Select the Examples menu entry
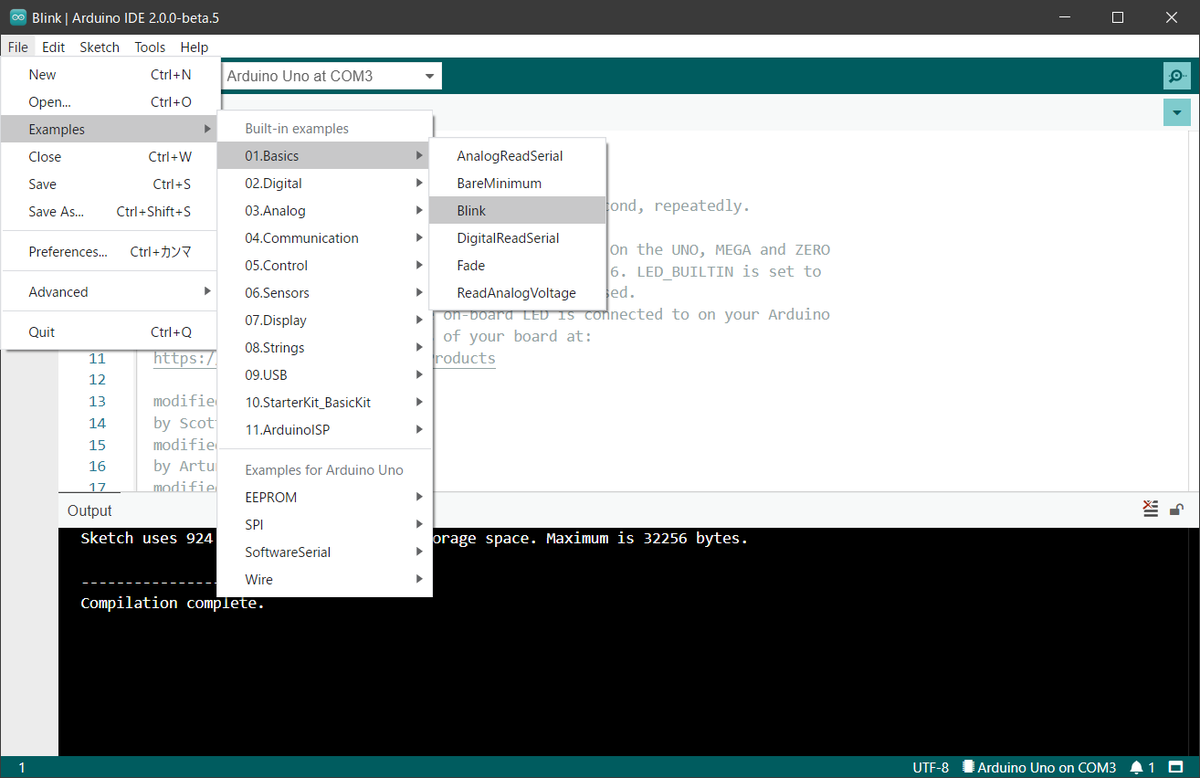Screen dimensions: 1200x778 point(110,129)
